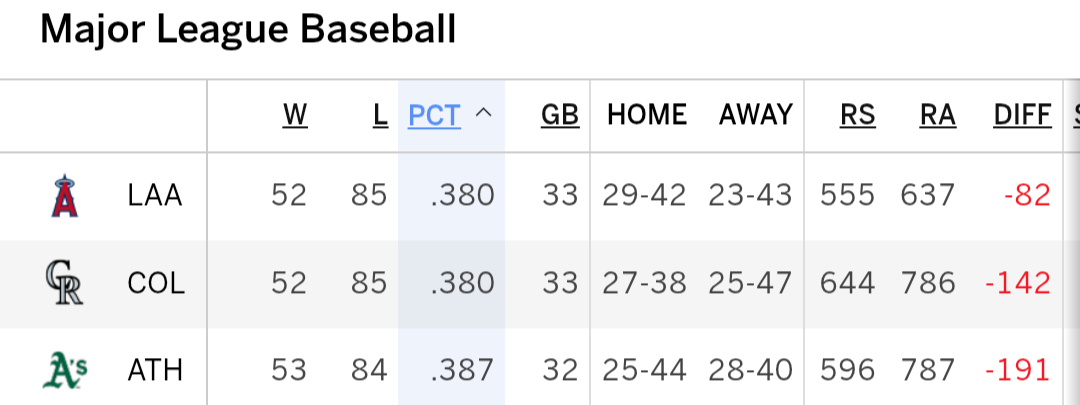Sort standings by GB column header
The image size is (1080, 405).
pos(560,115)
